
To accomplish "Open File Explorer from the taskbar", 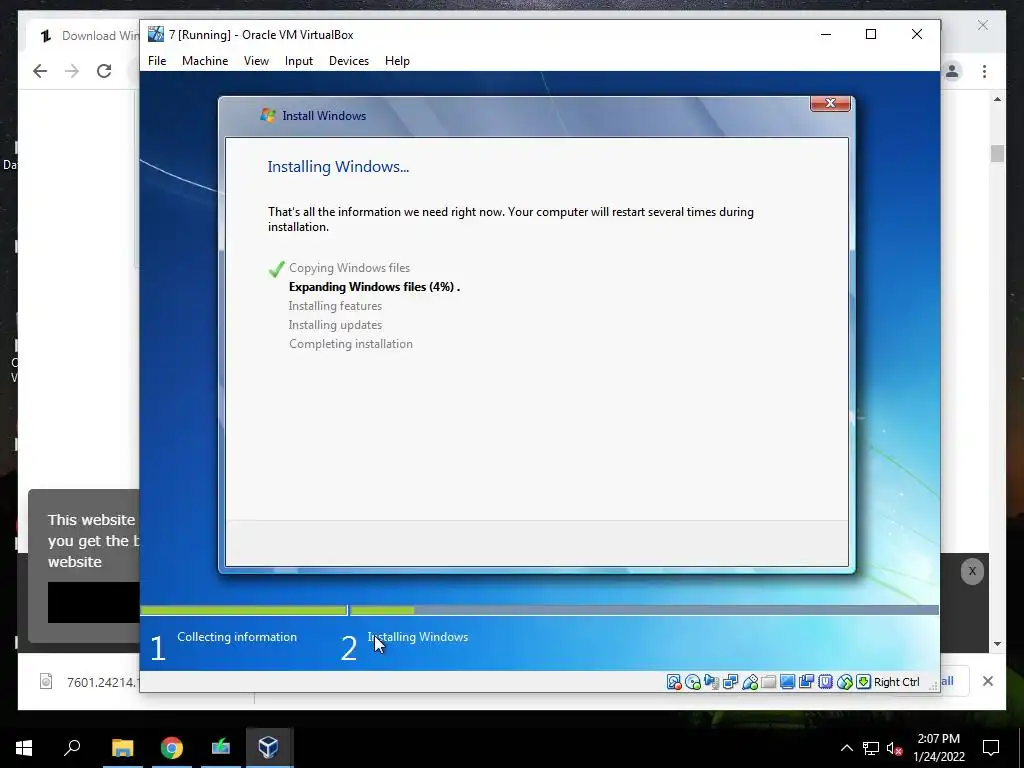I will [x=122, y=748].
